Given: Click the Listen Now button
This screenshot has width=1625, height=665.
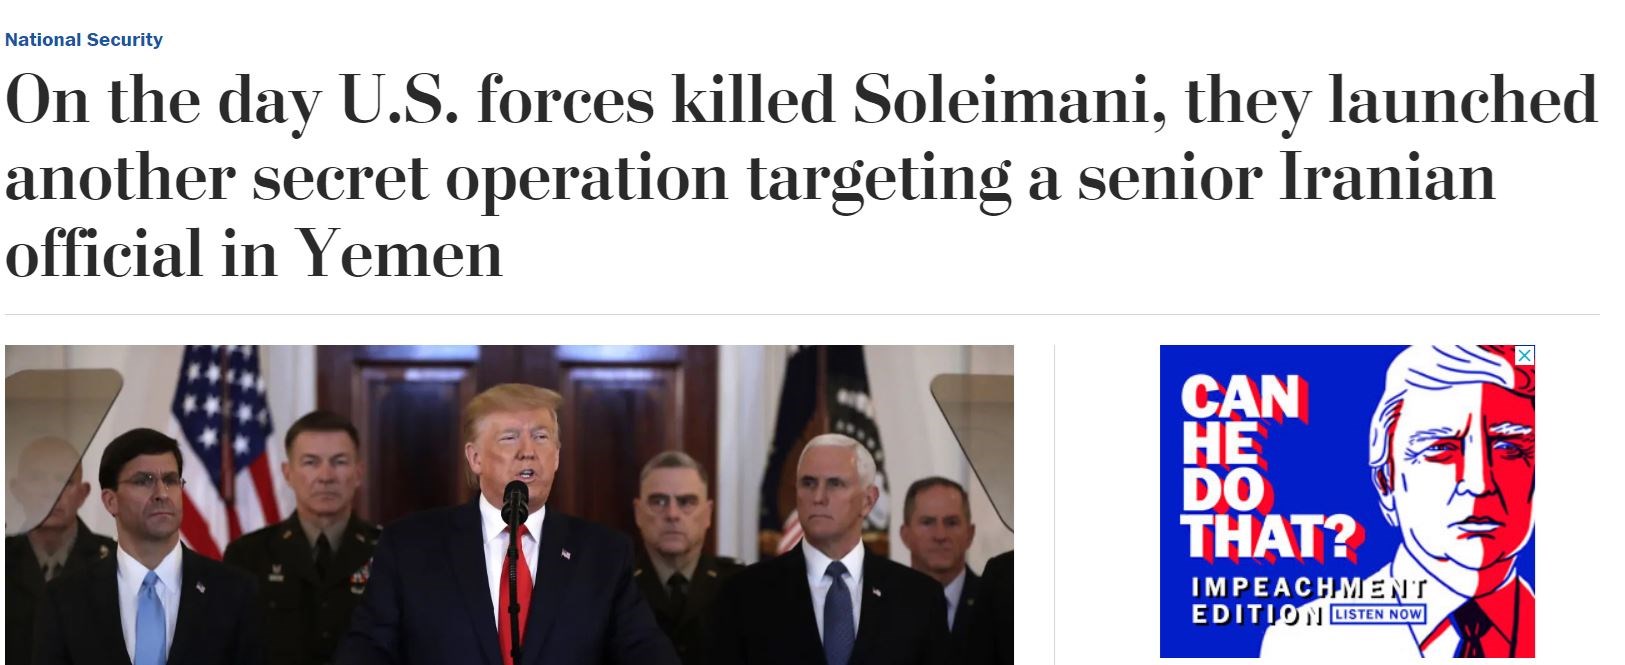Looking at the screenshot, I should point(1378,613).
